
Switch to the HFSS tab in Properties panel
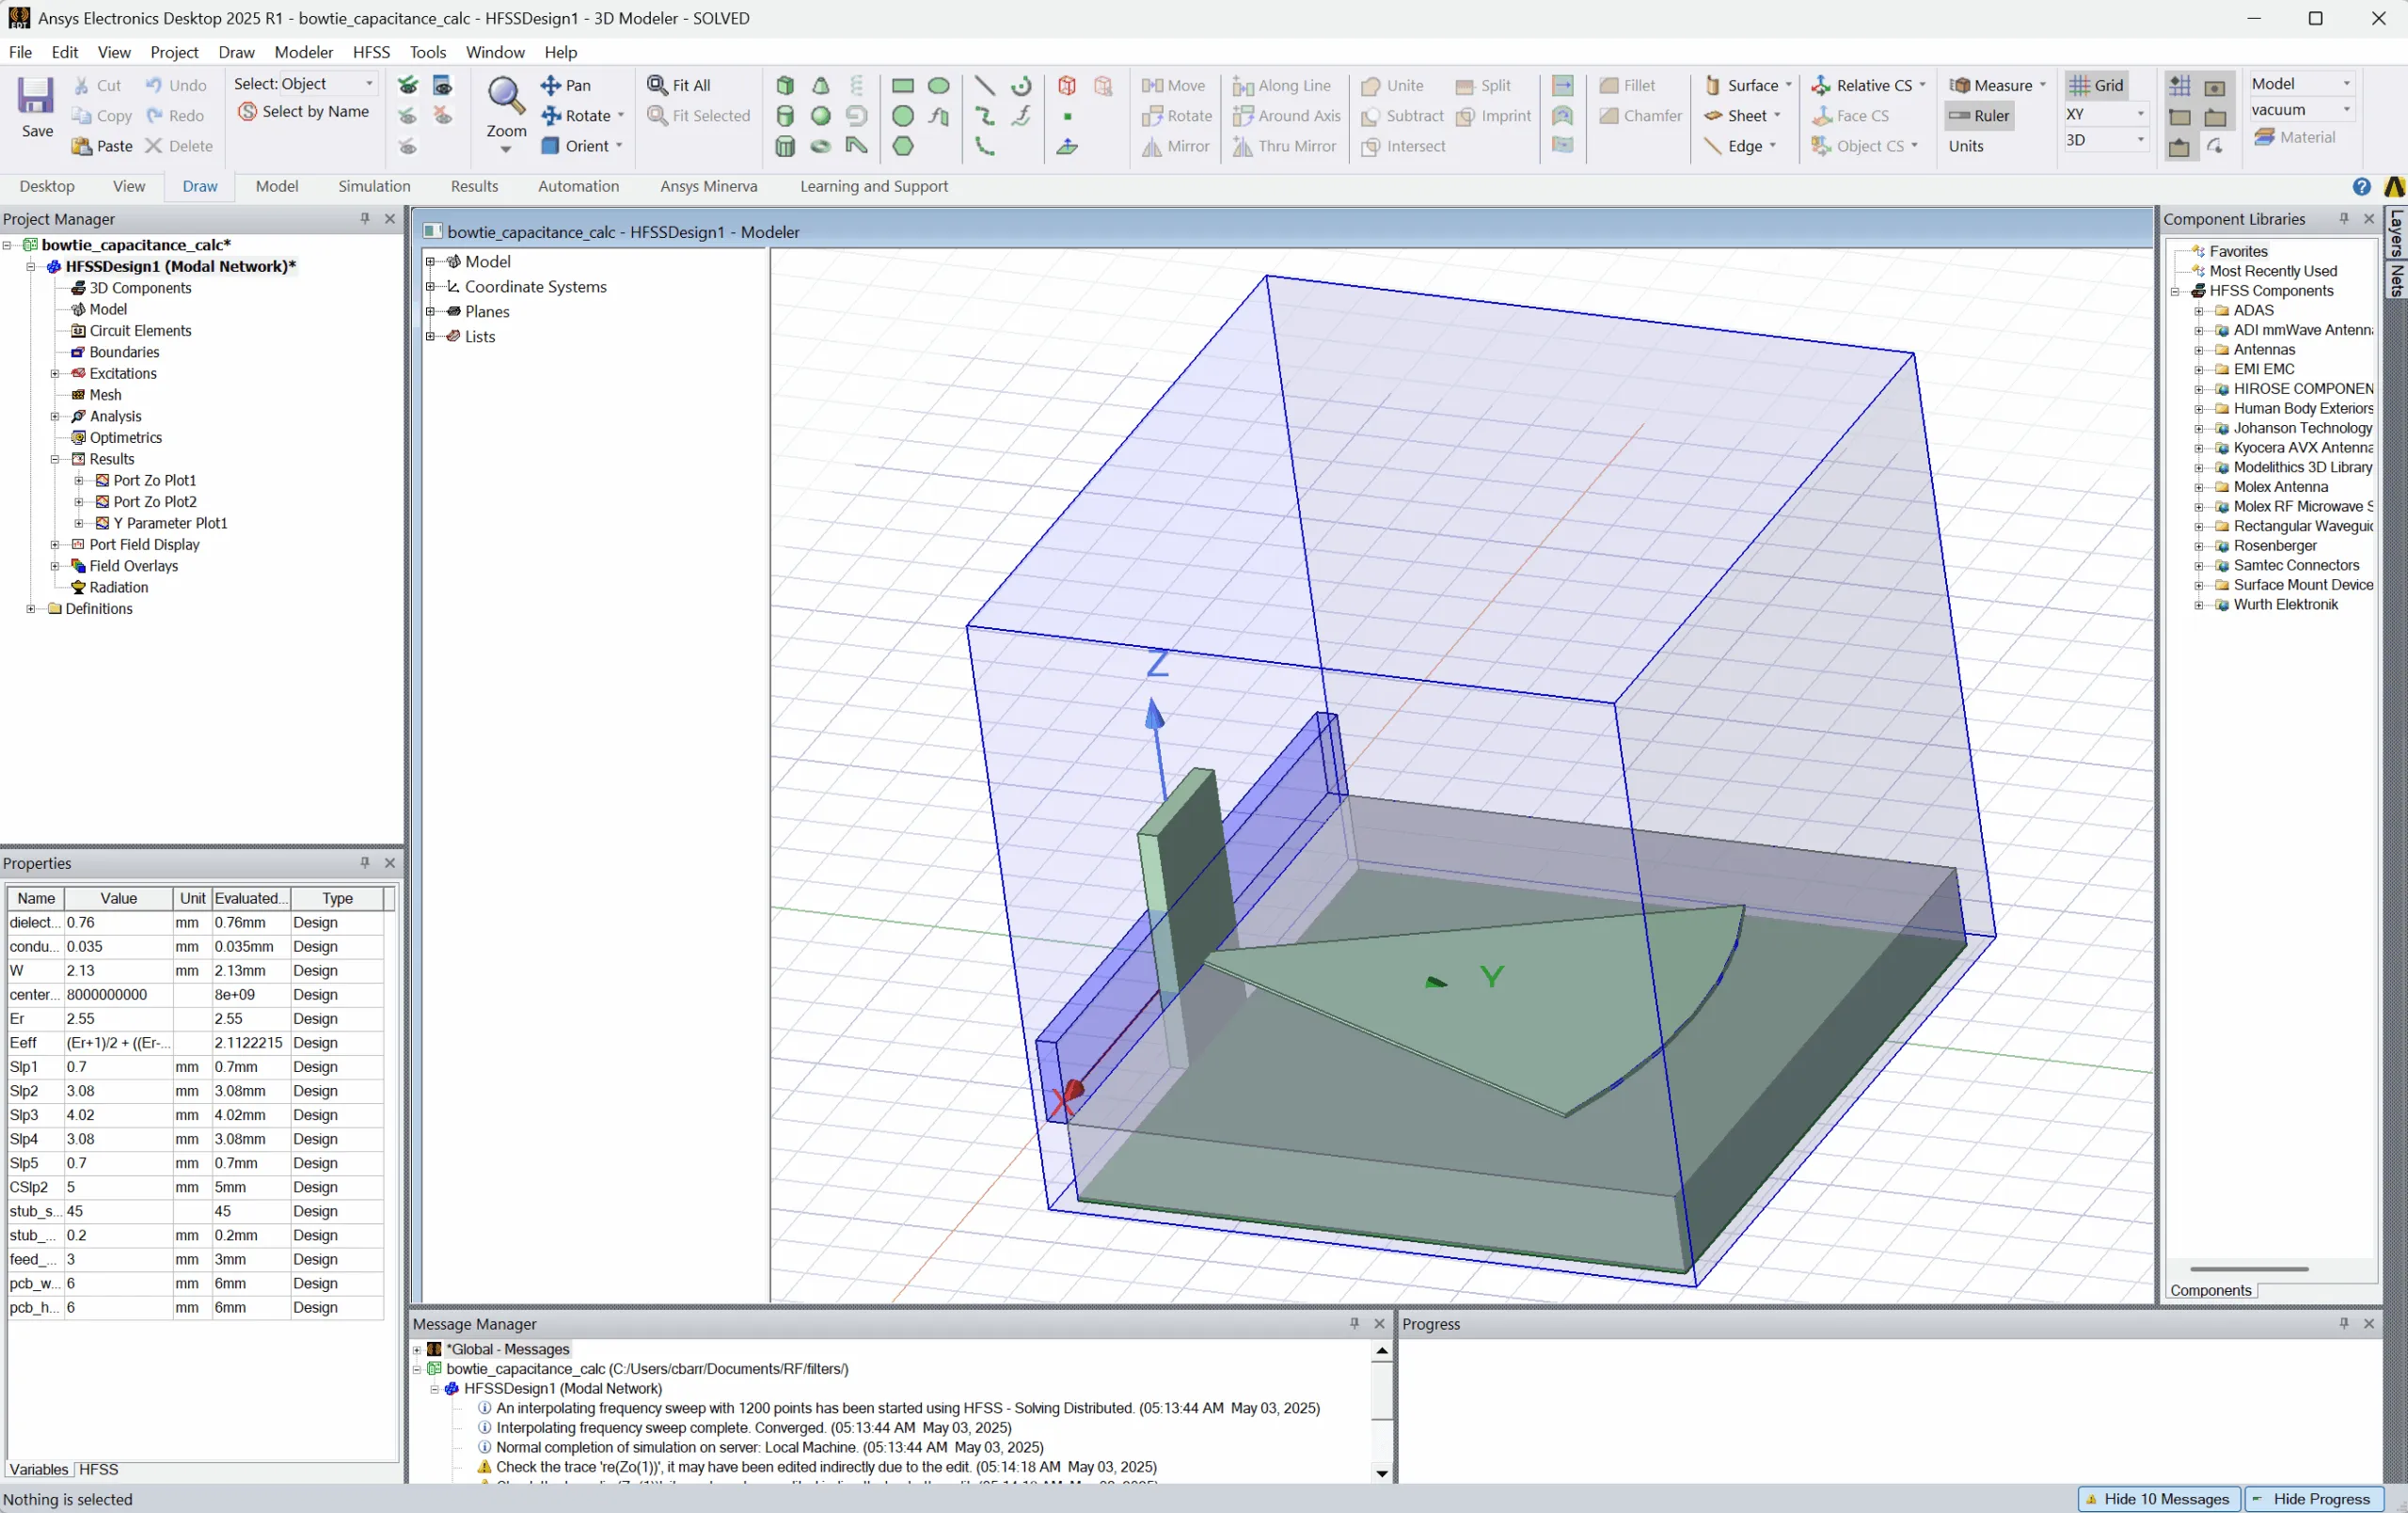pos(98,1470)
